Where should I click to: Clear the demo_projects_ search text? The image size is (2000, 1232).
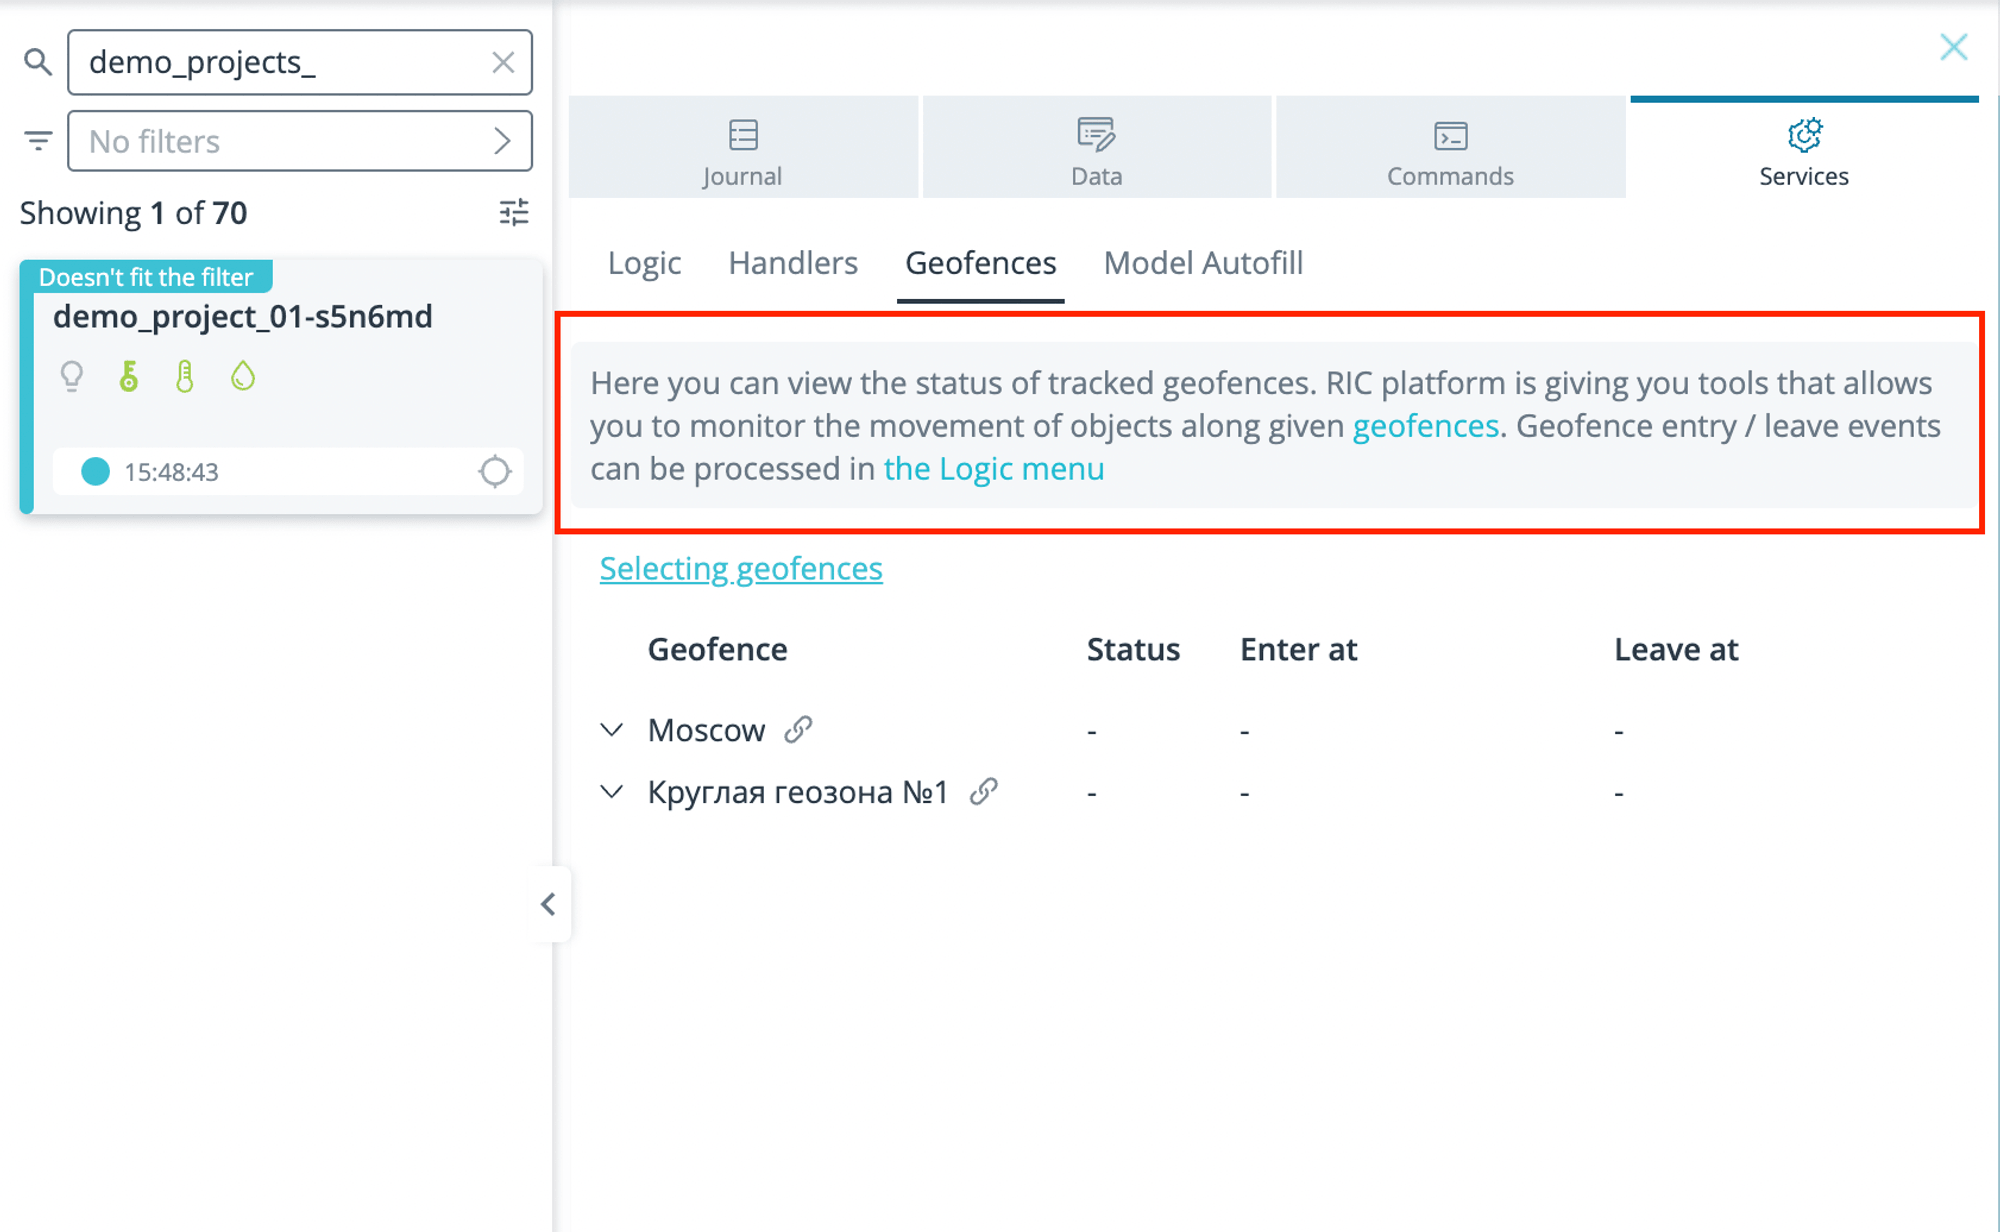point(503,62)
